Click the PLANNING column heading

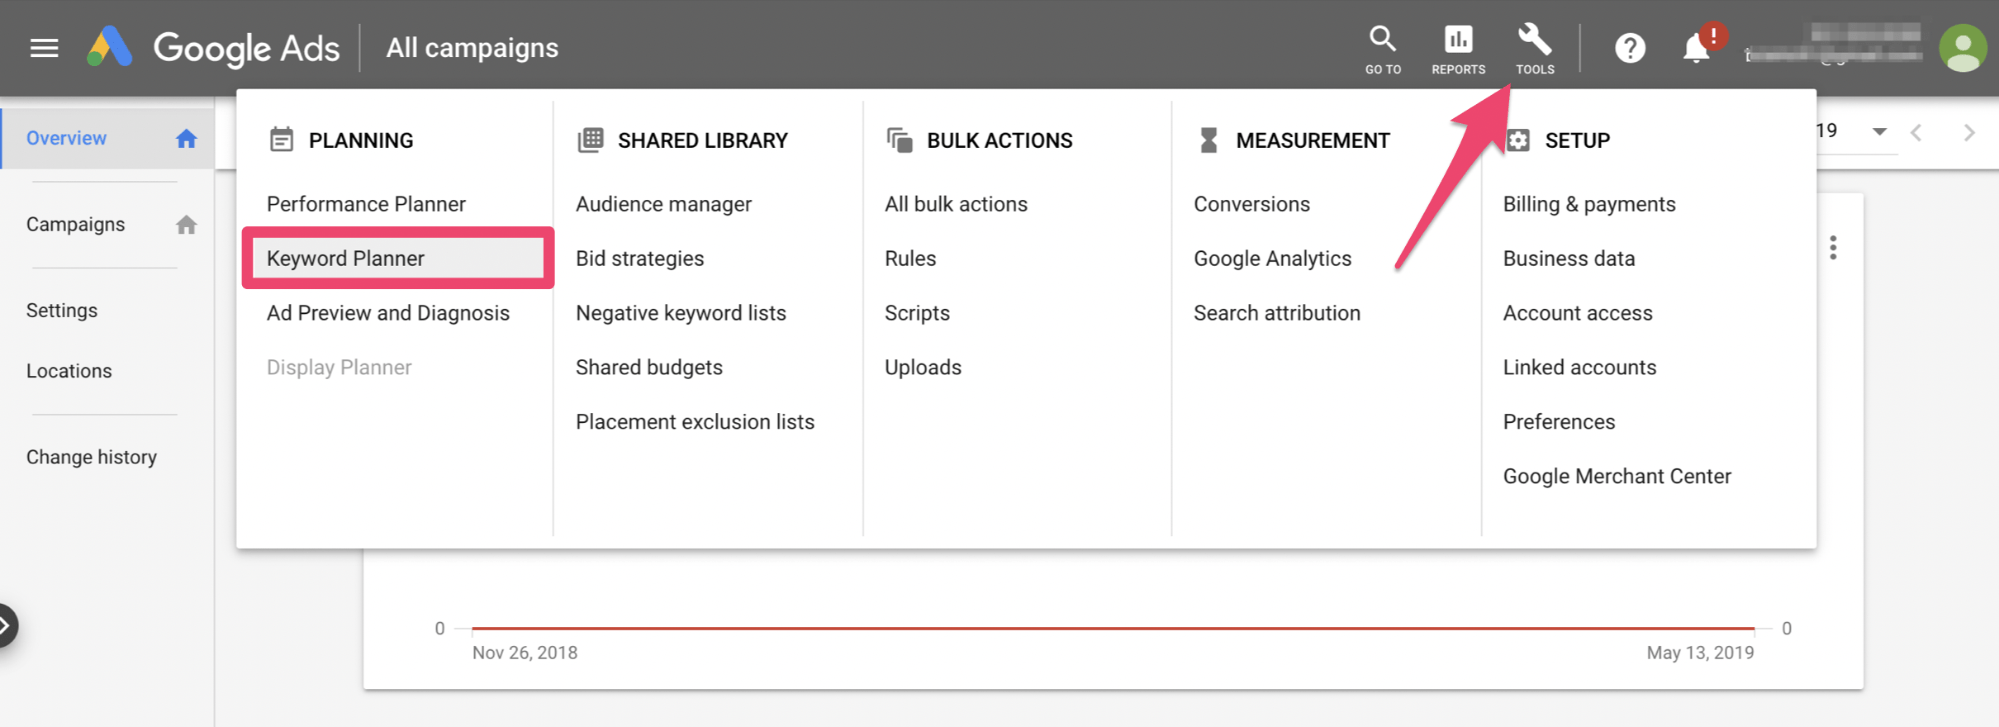click(x=360, y=140)
